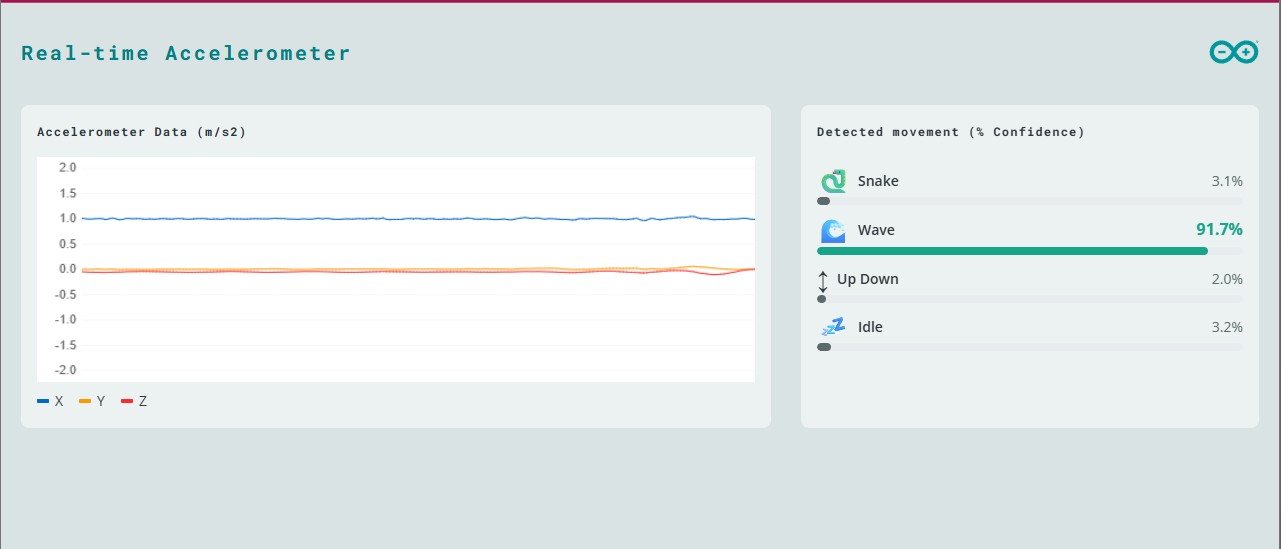
Task: Click the Idle confidence progress bar
Action: 1030,347
